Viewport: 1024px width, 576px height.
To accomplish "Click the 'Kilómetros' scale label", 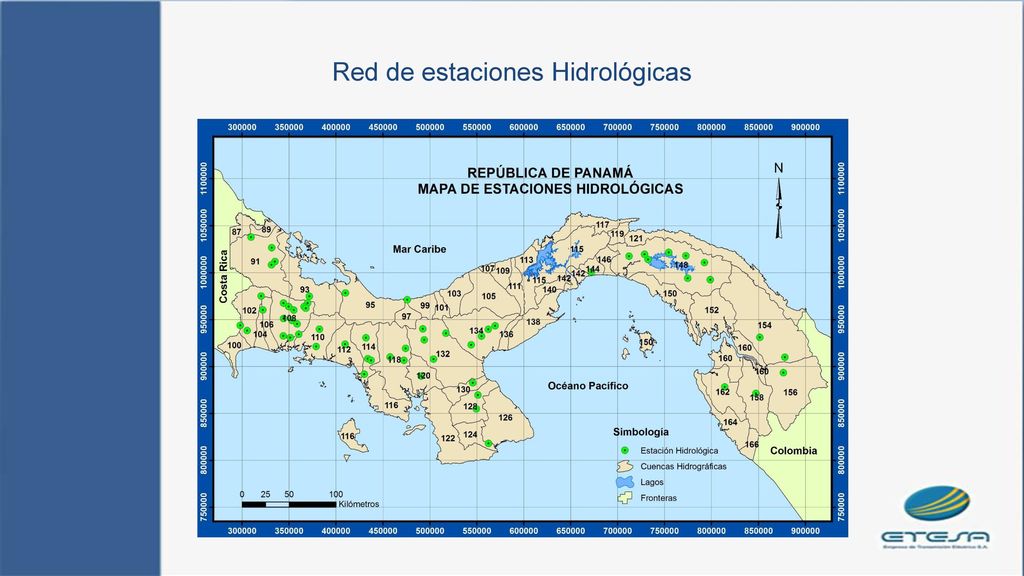I will [359, 504].
